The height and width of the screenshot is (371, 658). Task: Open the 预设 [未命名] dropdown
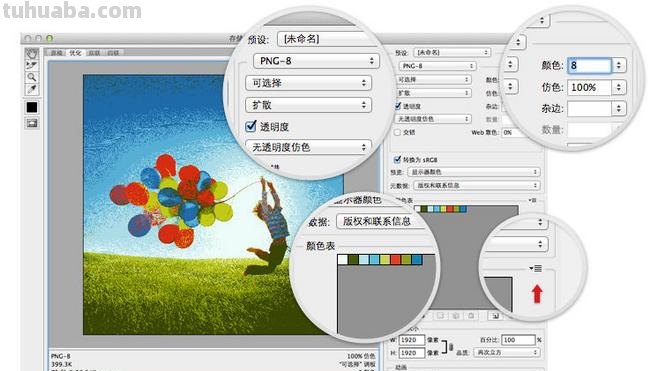click(452, 52)
